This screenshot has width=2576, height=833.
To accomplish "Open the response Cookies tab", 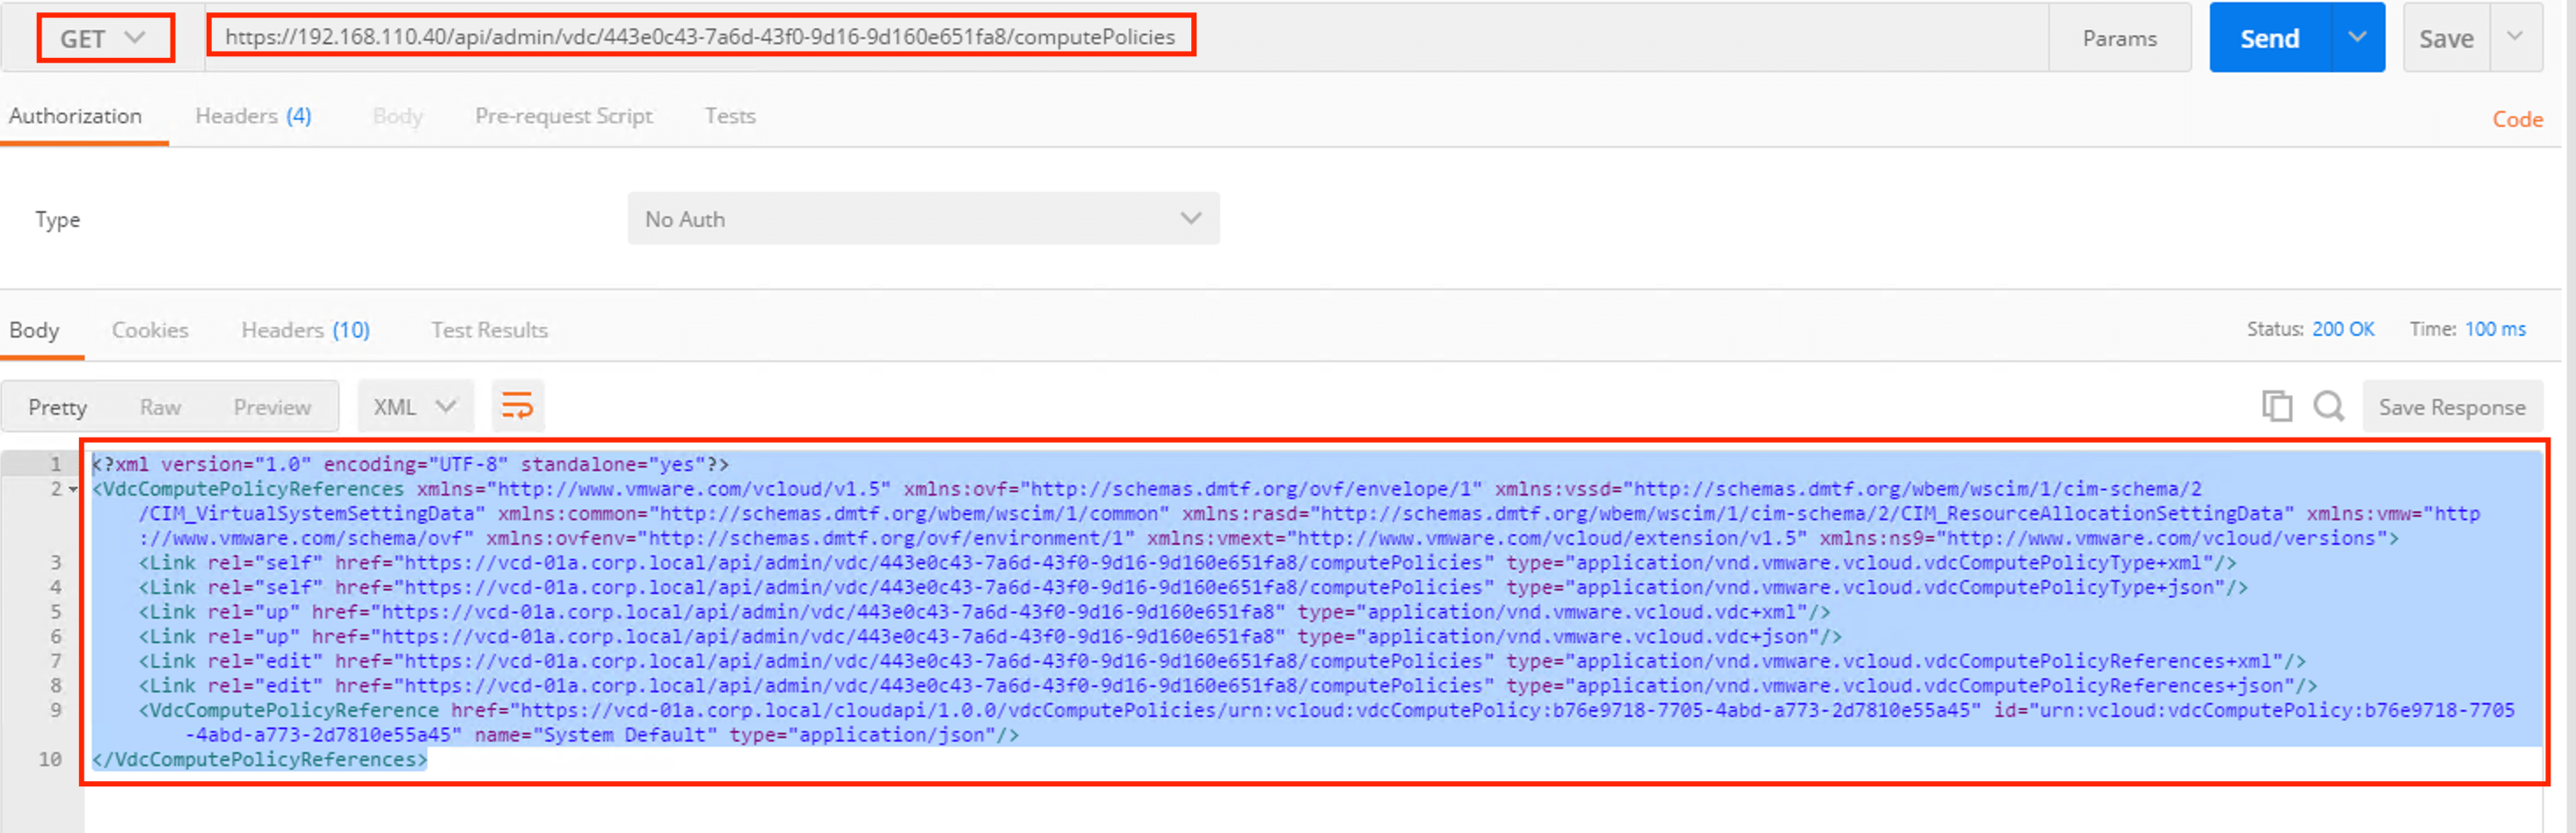I will 150,330.
